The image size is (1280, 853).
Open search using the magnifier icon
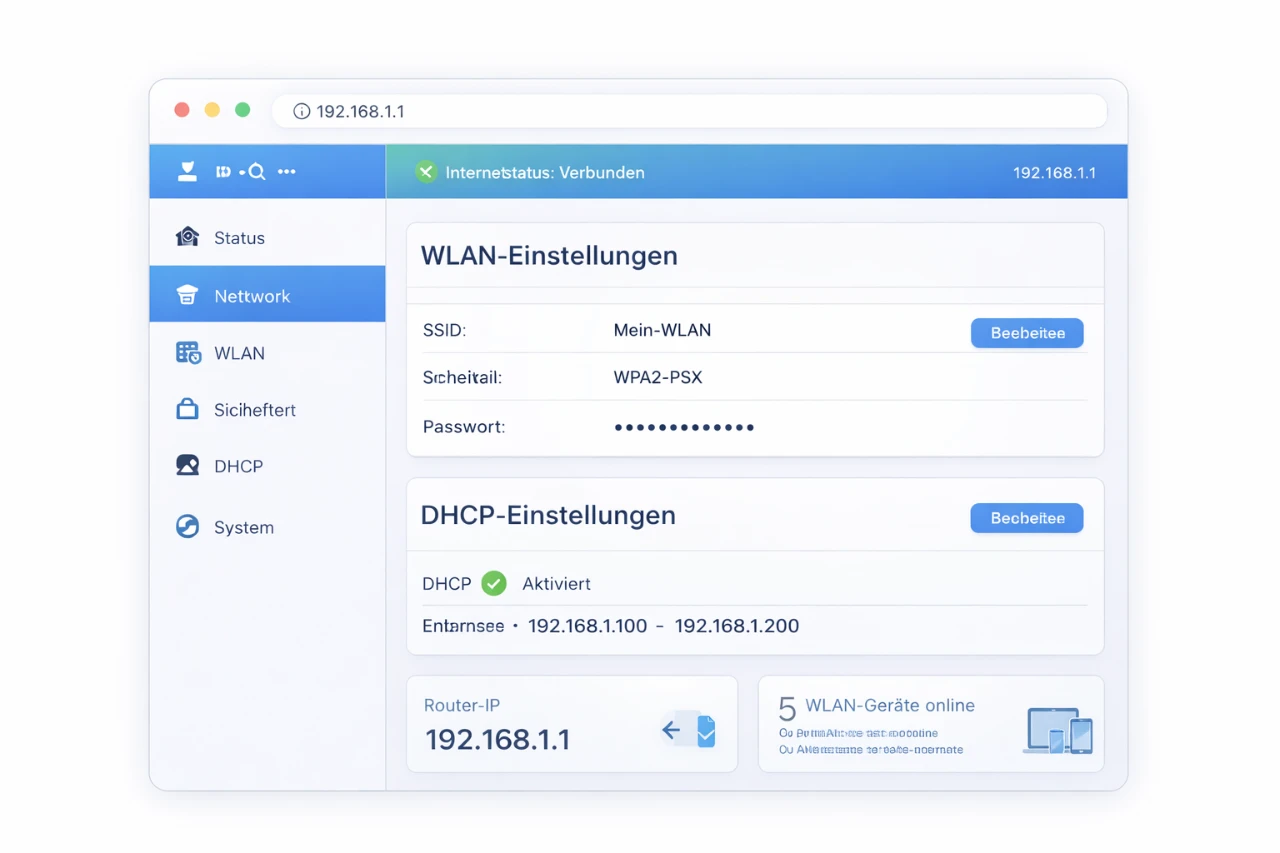point(256,171)
